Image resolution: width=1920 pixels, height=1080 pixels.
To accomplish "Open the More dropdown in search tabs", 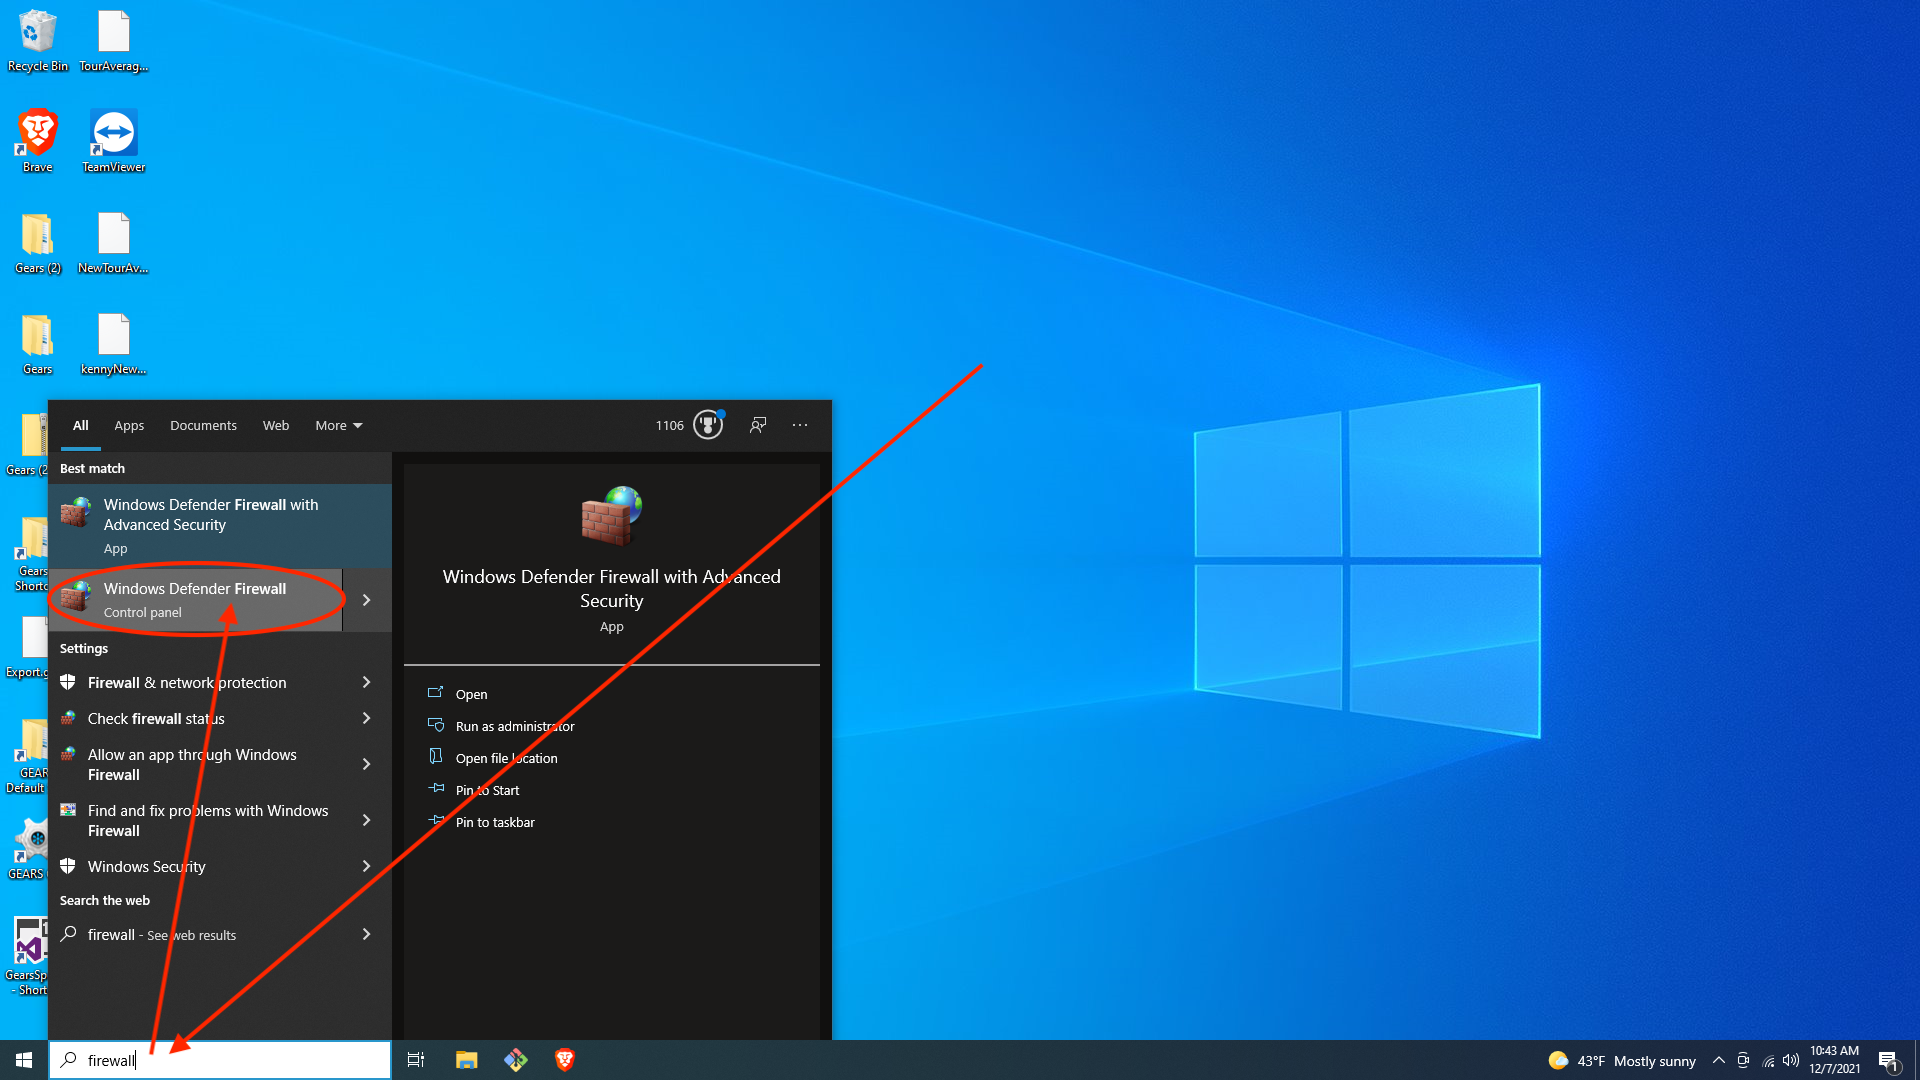I will [339, 425].
